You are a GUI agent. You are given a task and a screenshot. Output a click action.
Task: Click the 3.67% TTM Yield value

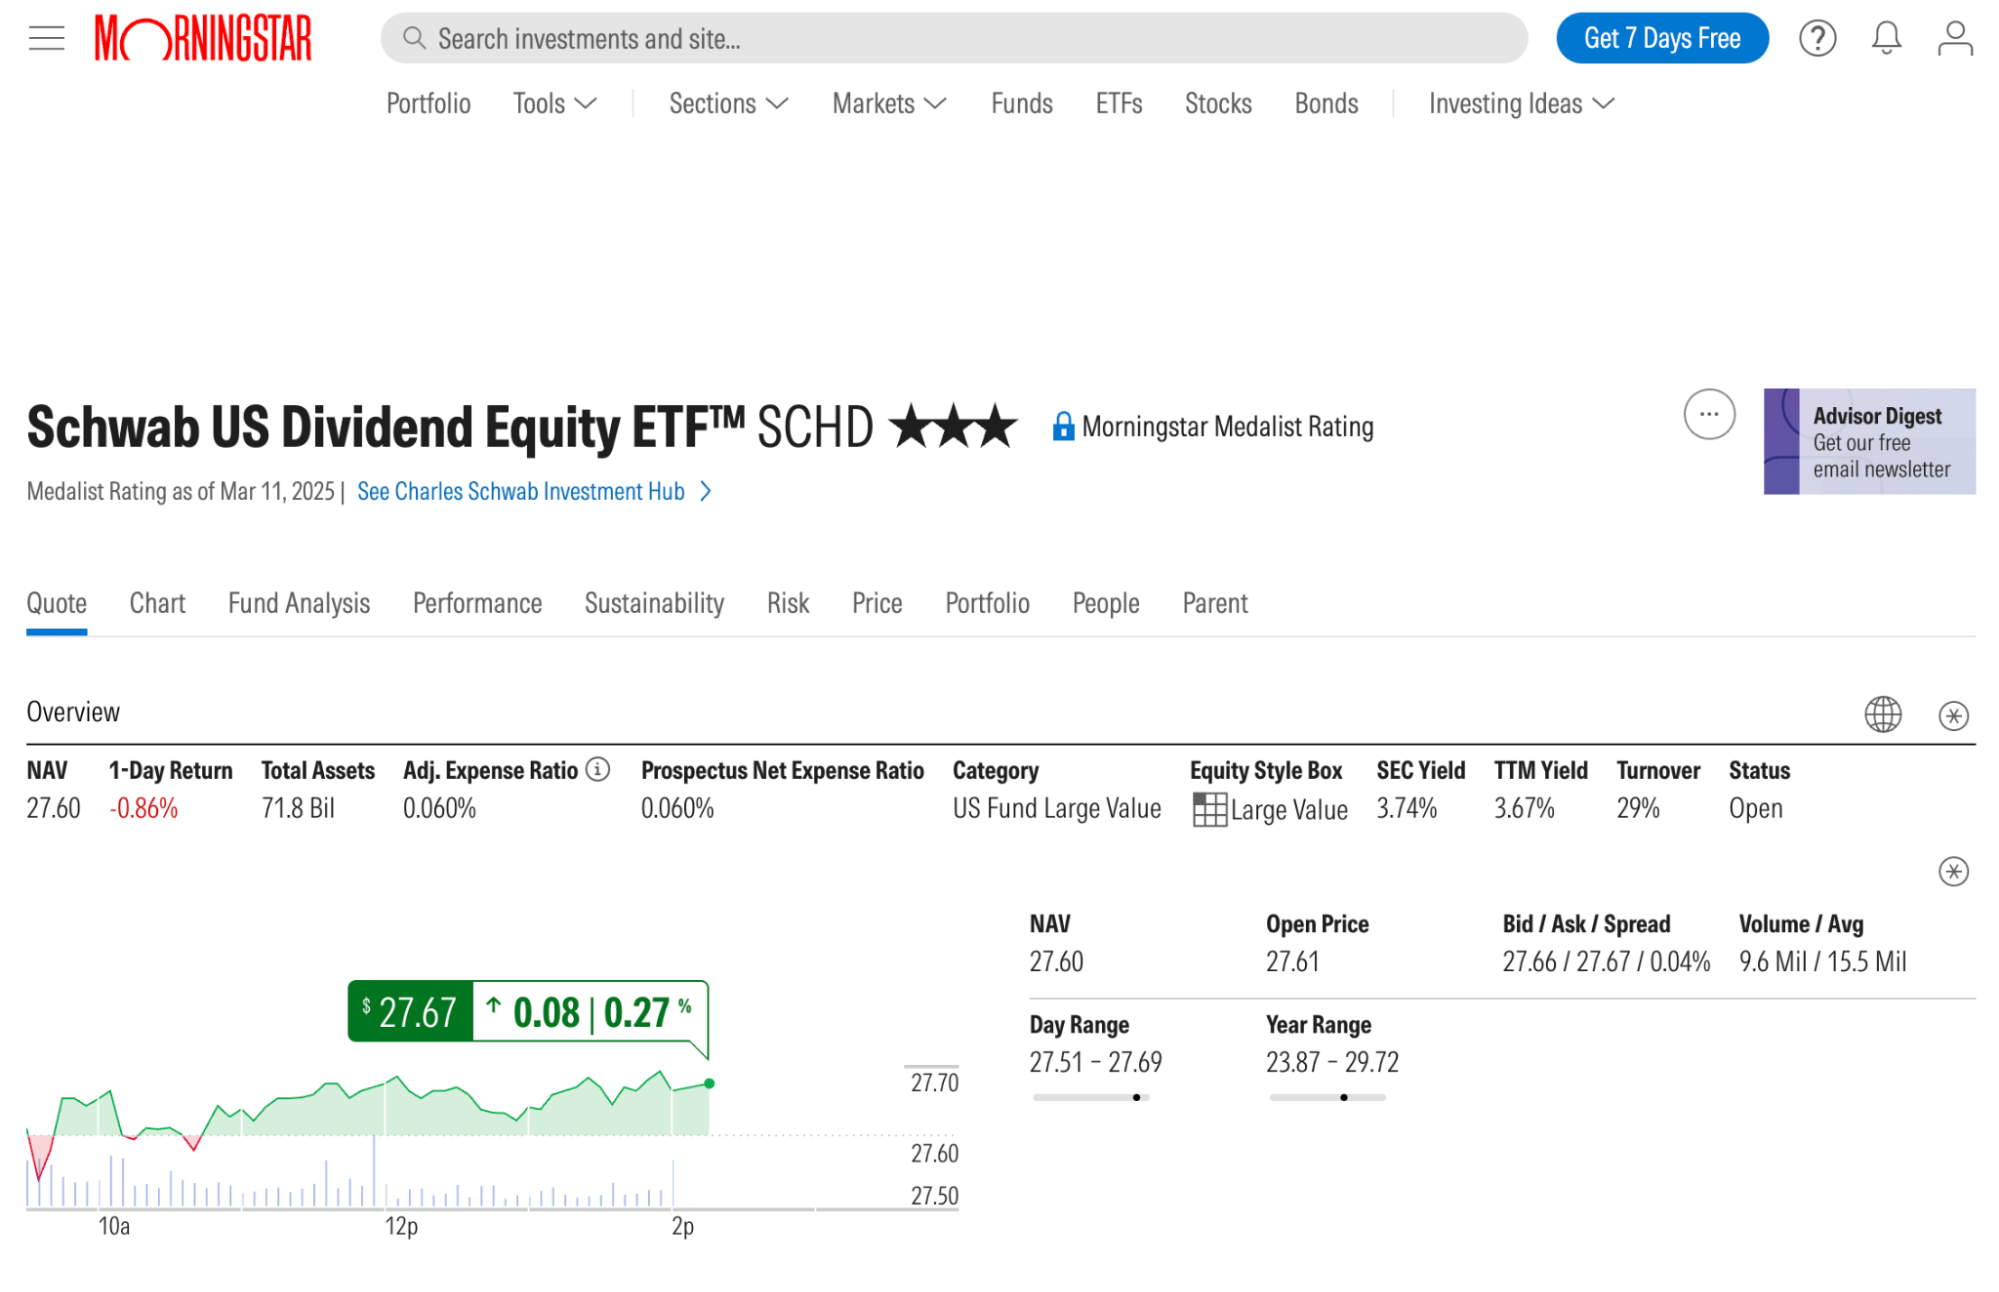1524,808
